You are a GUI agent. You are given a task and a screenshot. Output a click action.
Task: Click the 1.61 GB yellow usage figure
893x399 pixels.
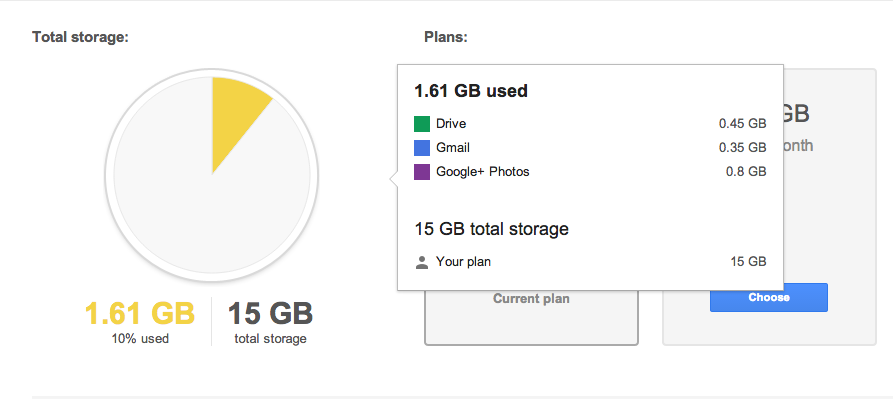[140, 314]
